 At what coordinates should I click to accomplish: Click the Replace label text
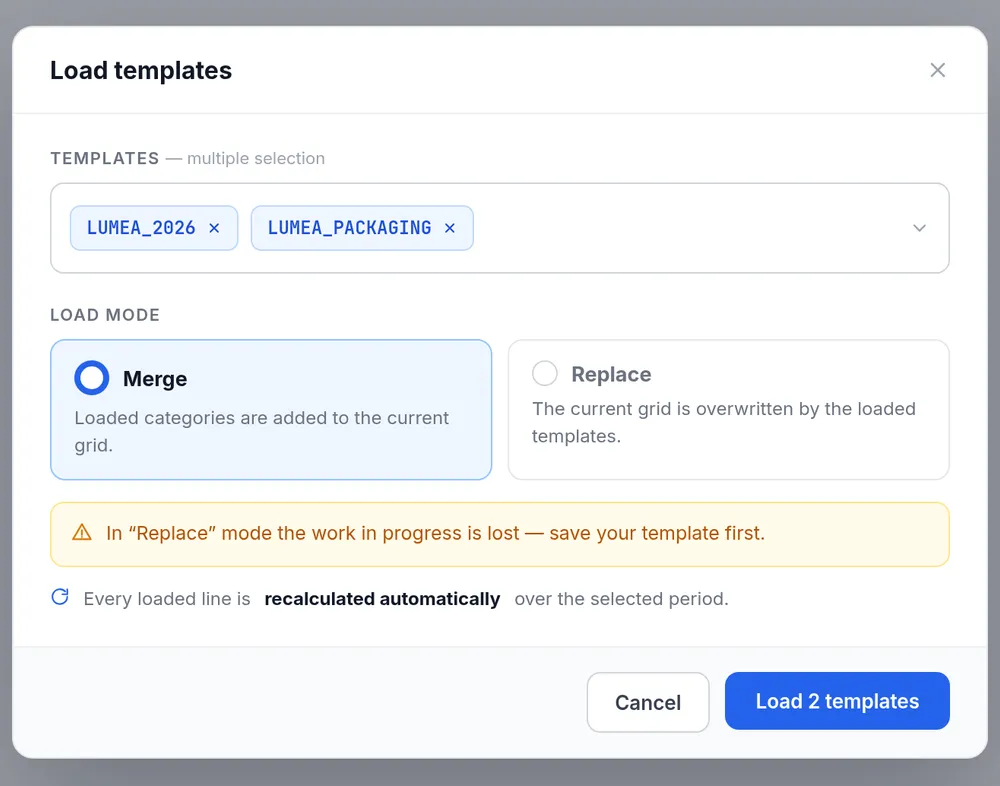click(x=611, y=374)
